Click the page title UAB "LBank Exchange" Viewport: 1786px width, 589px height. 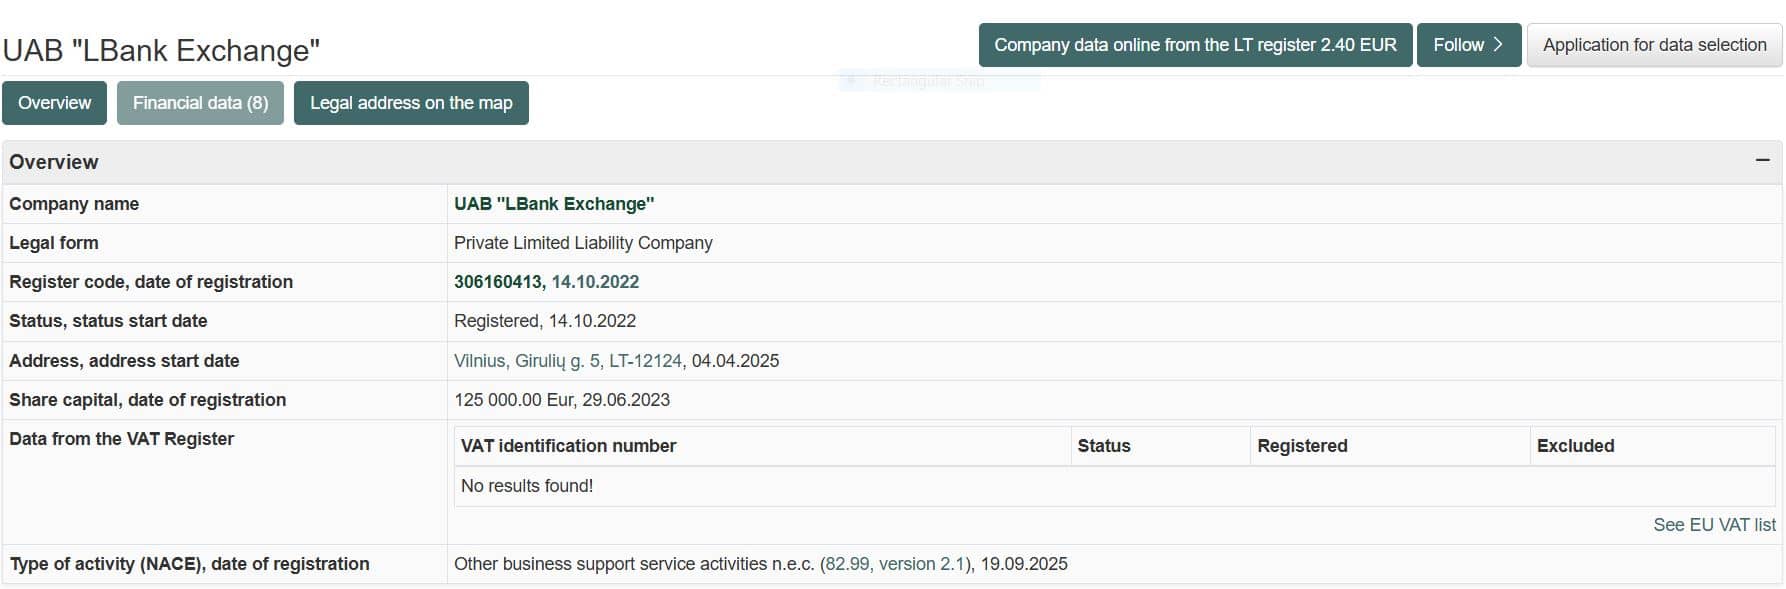point(161,50)
